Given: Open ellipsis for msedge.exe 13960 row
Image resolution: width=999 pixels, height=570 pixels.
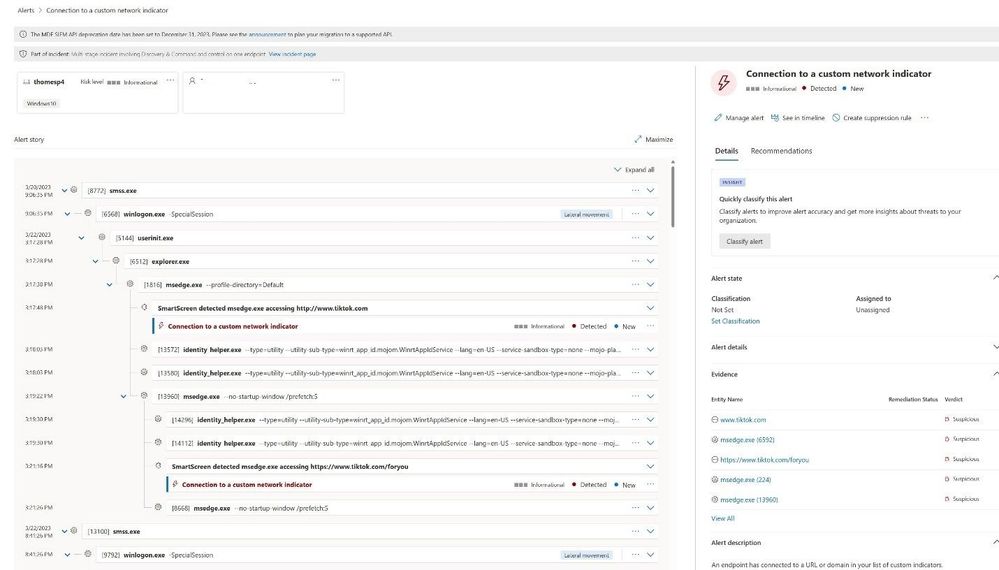Looking at the screenshot, I should [635, 396].
